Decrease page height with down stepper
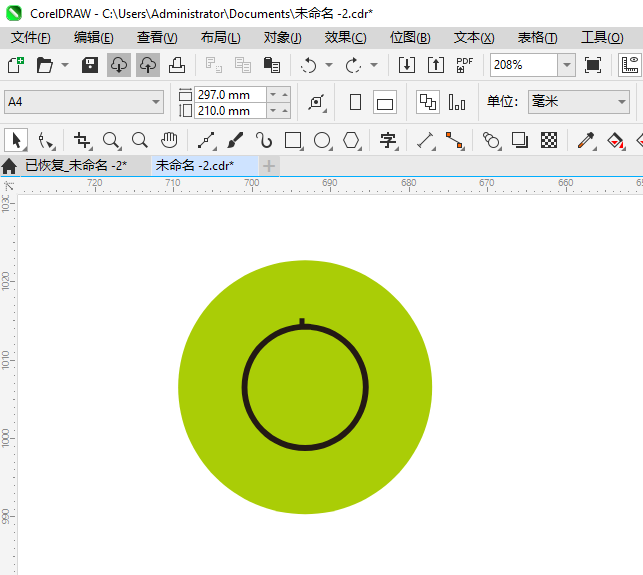This screenshot has width=643, height=575. [273, 111]
